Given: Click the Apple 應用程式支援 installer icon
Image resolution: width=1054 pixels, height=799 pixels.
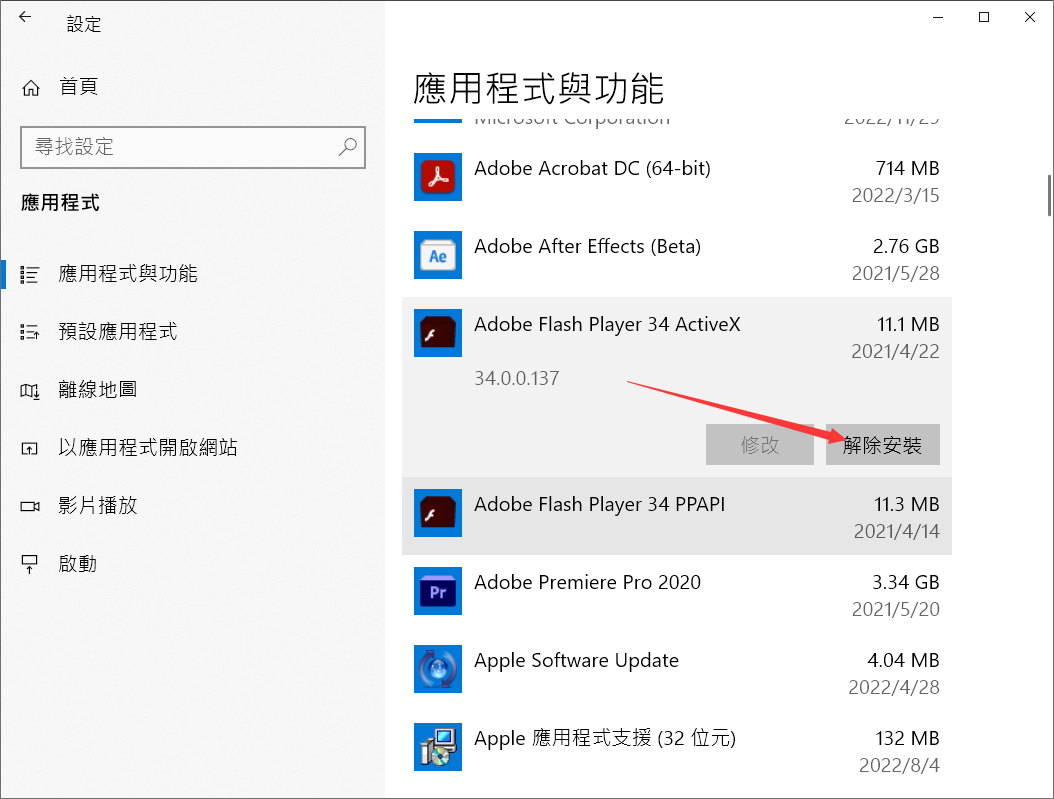Looking at the screenshot, I should [438, 747].
